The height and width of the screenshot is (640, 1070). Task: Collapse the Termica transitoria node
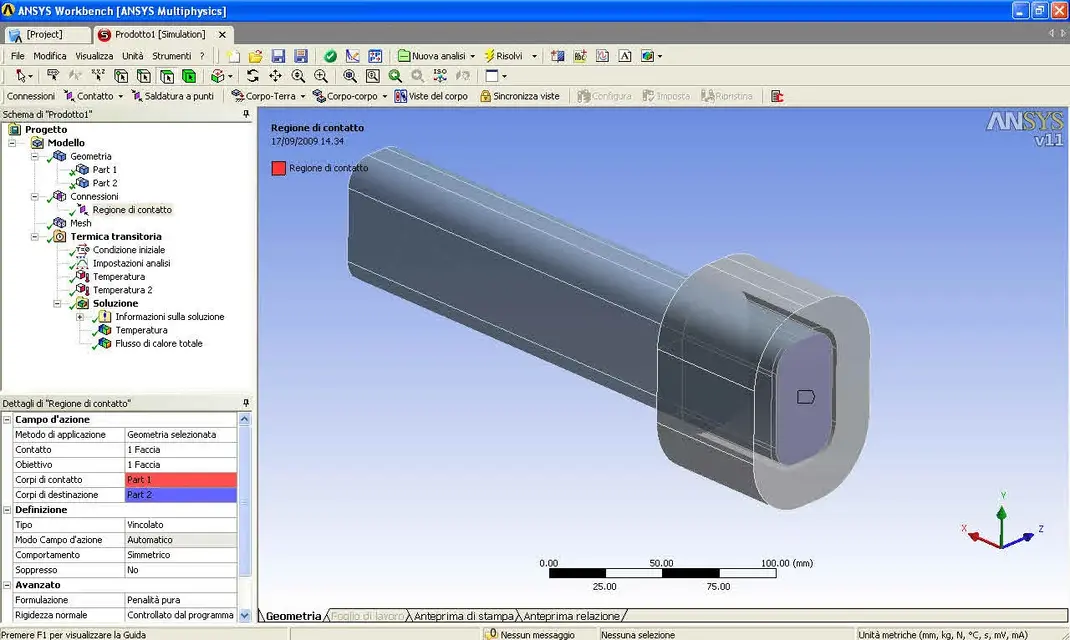[34, 237]
